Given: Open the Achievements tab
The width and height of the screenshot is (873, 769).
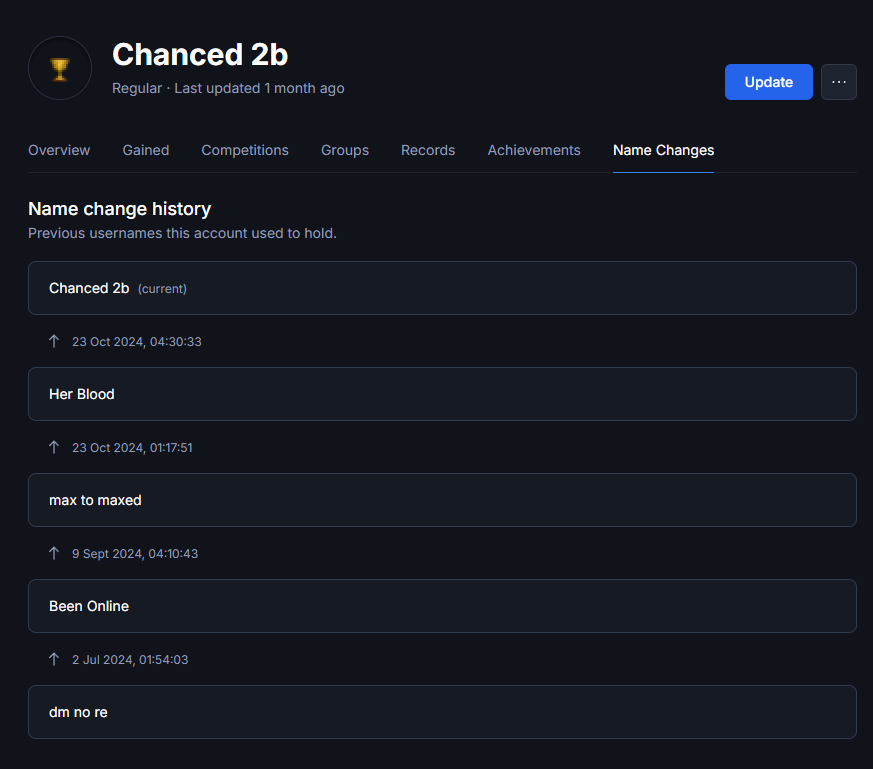Looking at the screenshot, I should click(x=534, y=150).
